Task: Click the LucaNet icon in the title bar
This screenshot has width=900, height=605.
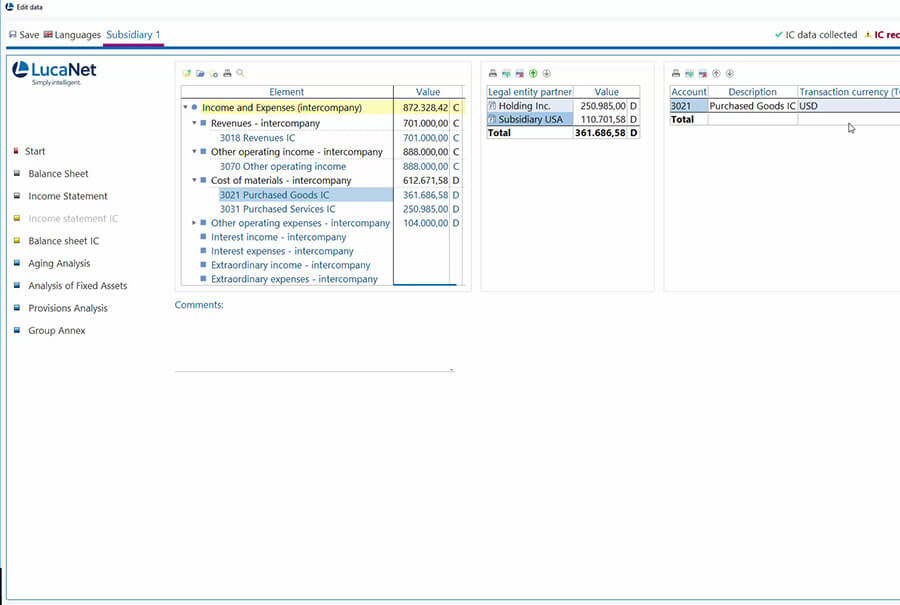Action: click(9, 7)
